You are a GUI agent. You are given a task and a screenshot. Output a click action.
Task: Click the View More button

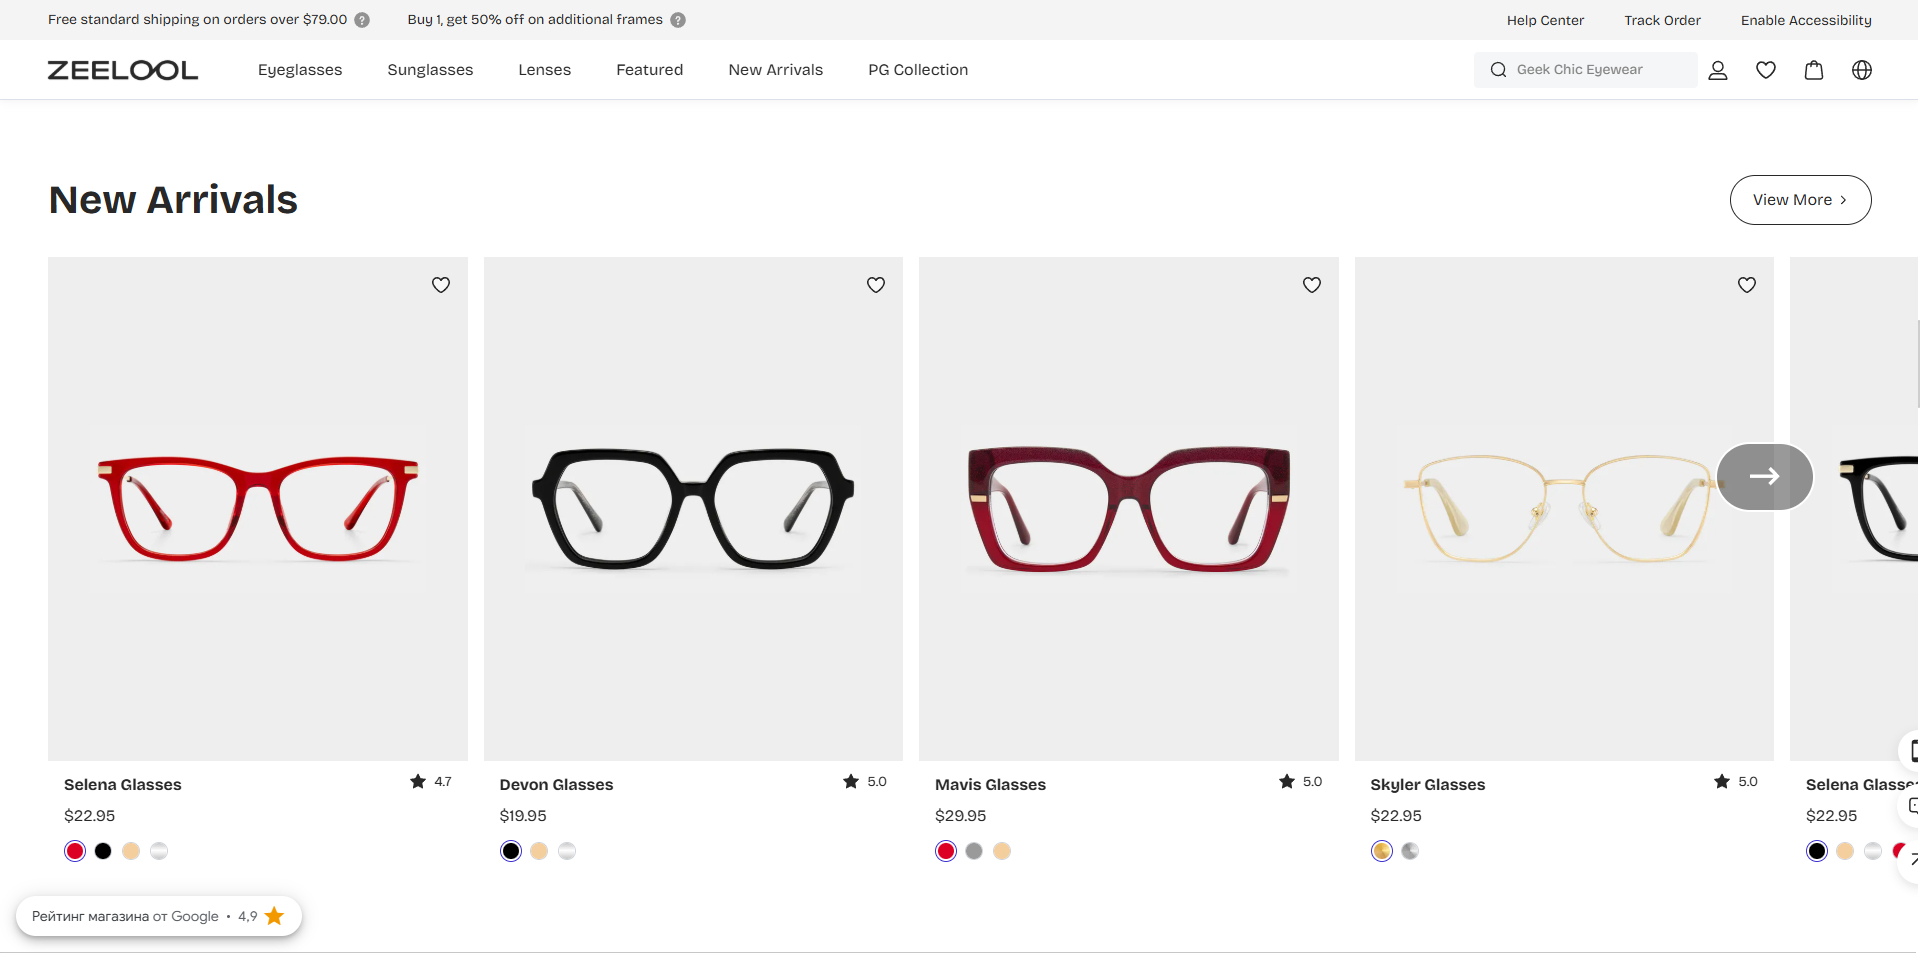pyautogui.click(x=1799, y=200)
